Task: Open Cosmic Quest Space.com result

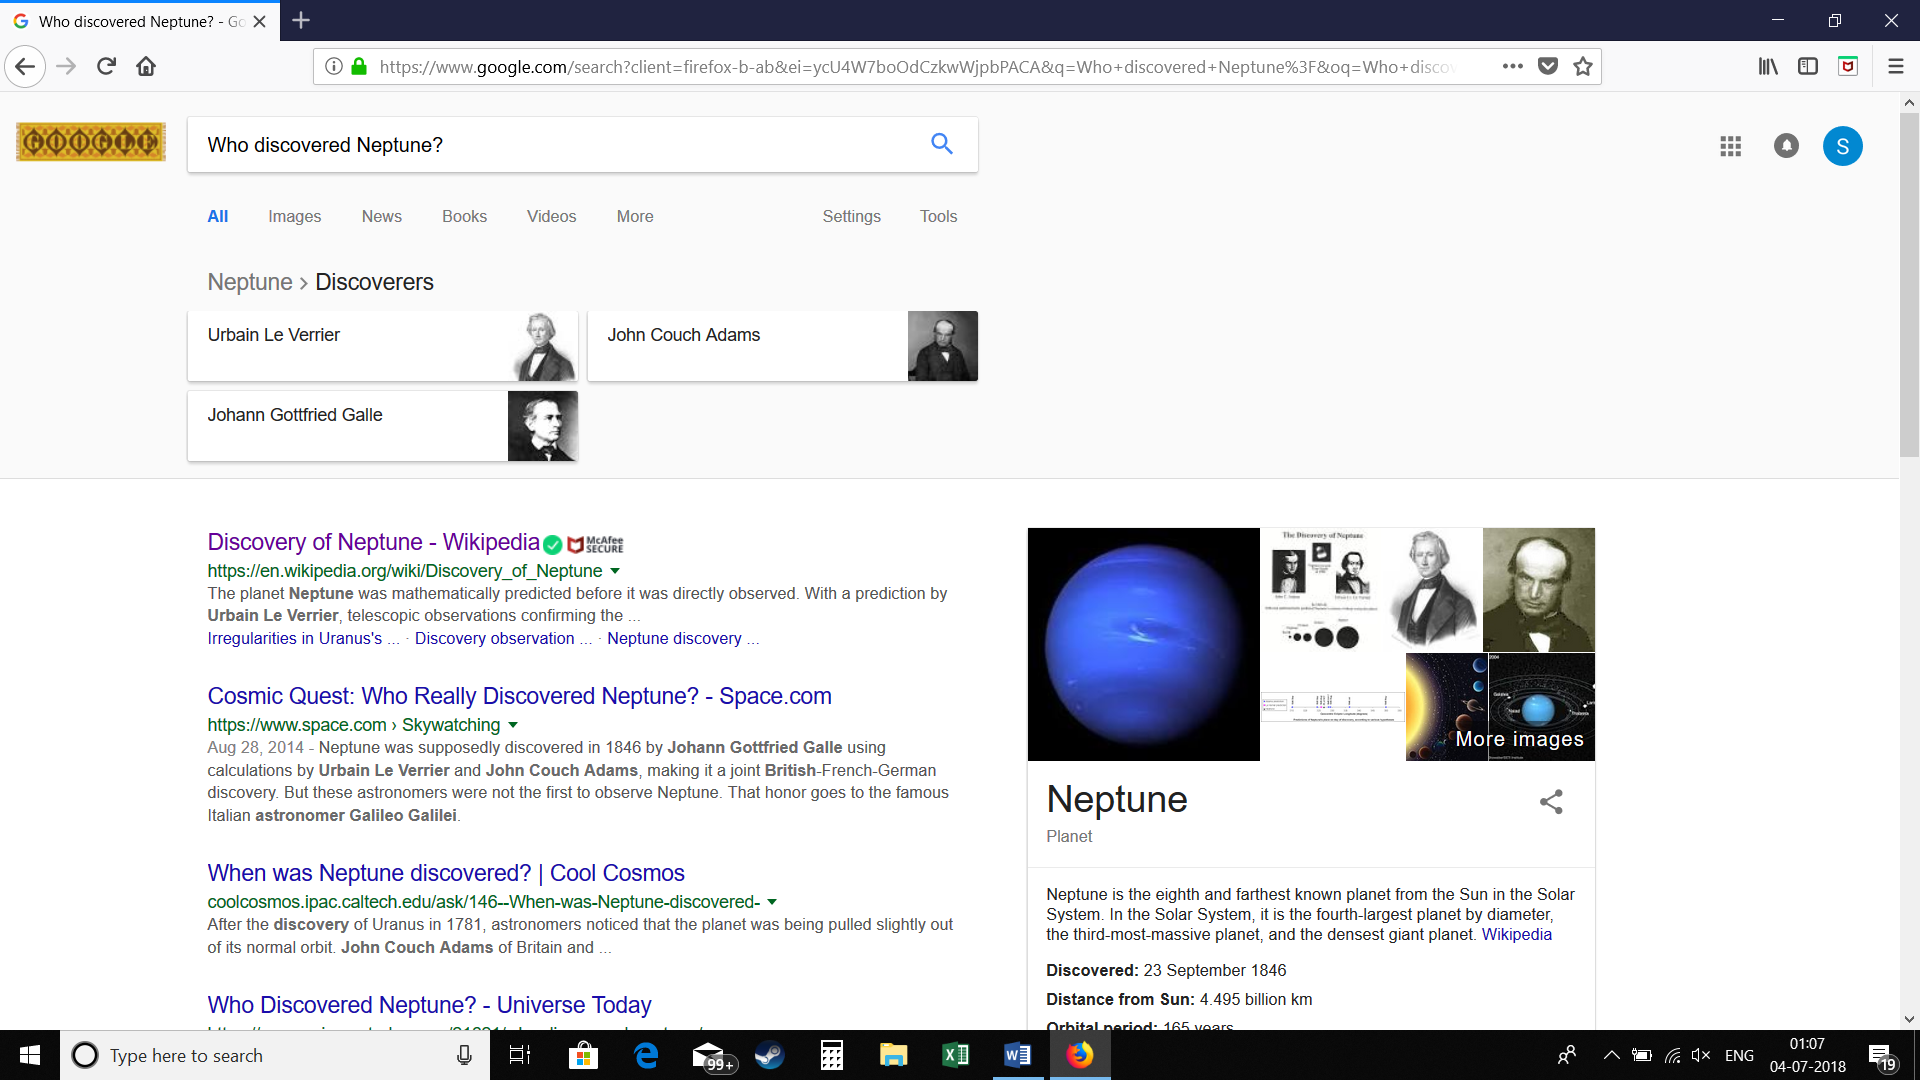Action: 519,696
